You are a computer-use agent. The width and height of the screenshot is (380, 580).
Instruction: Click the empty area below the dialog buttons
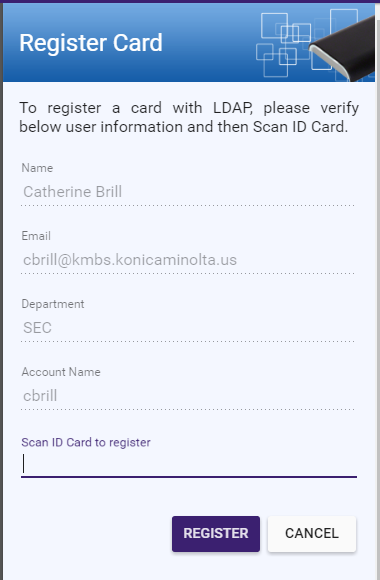pyautogui.click(x=189, y=567)
